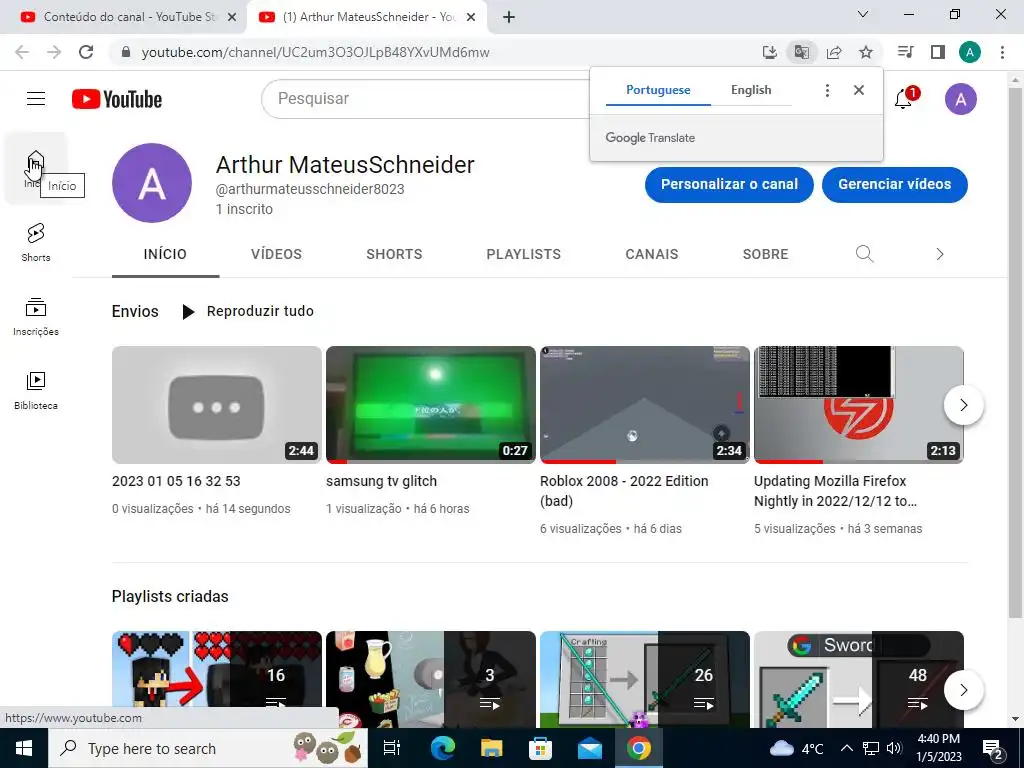Open the notifications bell
Screen dimensions: 1024x768
tap(903, 99)
